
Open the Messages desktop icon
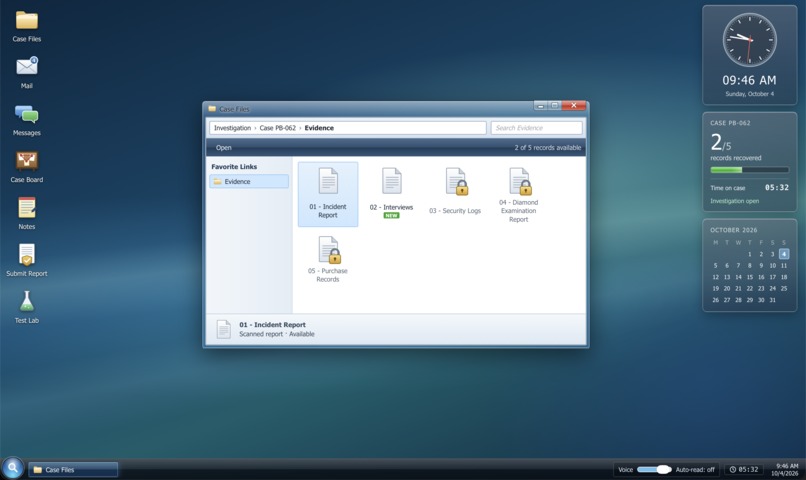coord(27,120)
